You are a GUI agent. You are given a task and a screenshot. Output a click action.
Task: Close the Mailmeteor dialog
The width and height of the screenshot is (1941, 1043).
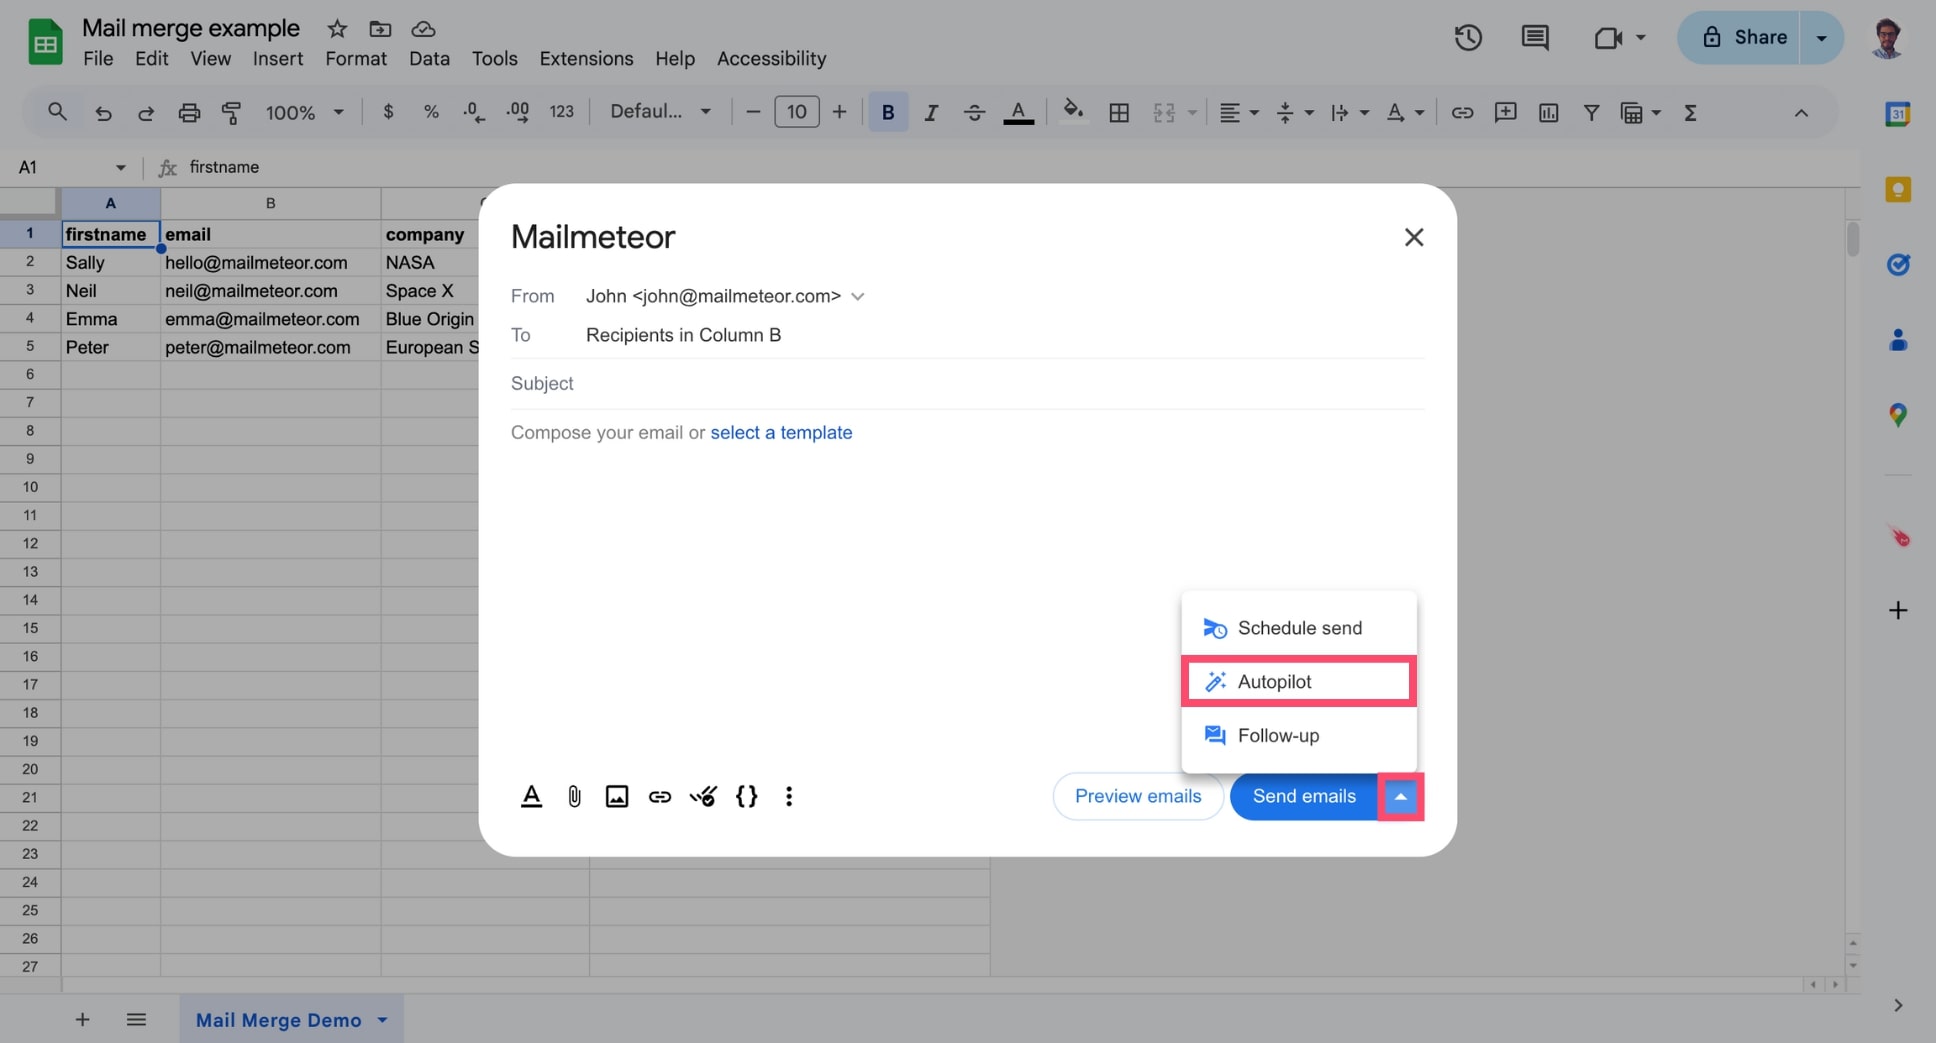coord(1413,237)
